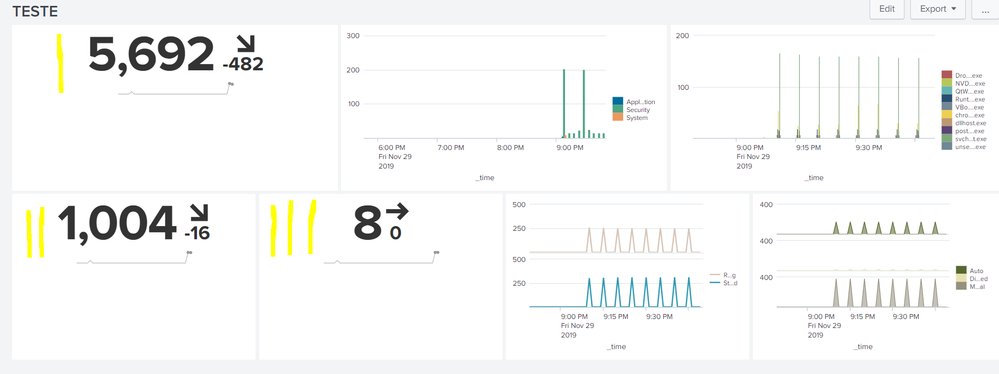Click the sparkline under the 1,004 value
The image size is (999, 374).
(x=134, y=258)
